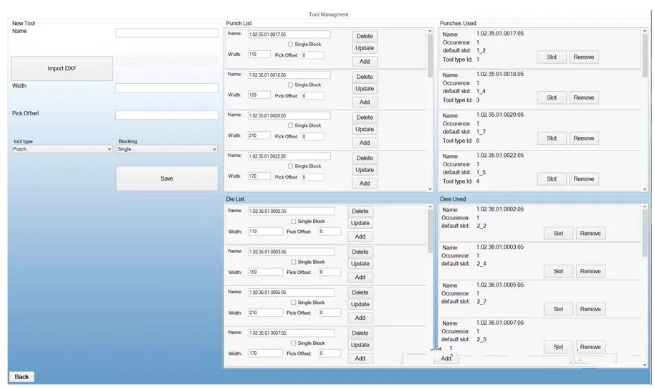Save the new tool

[167, 178]
